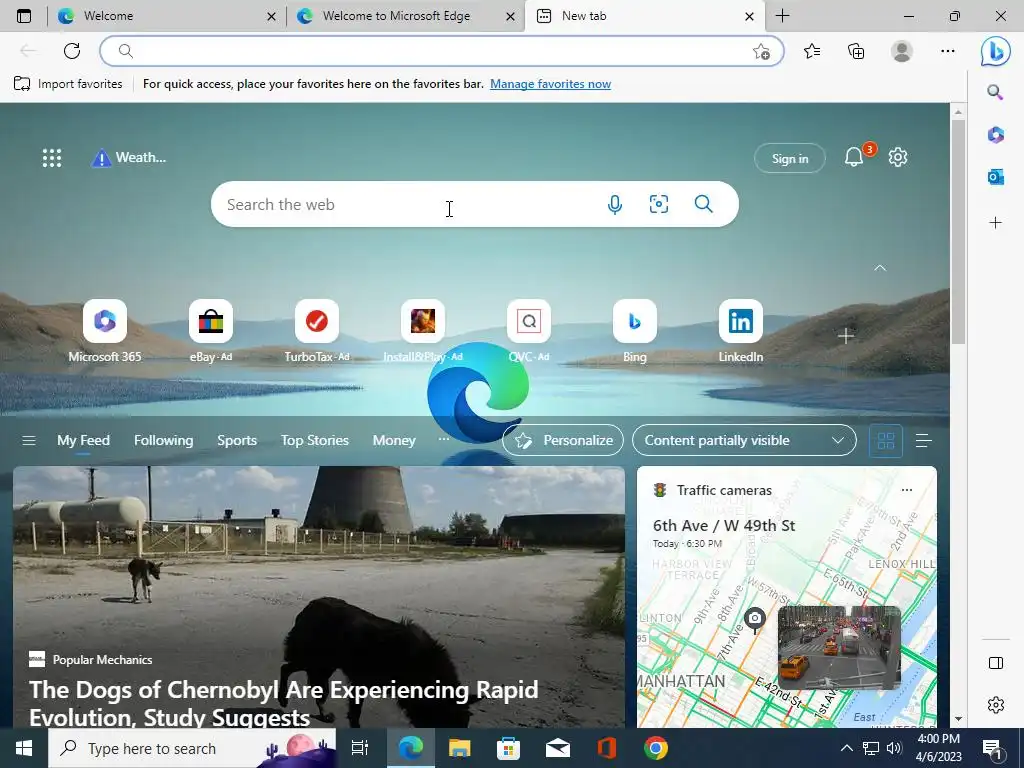The image size is (1024, 768).
Task: Submit search with magnifier icon
Action: (703, 204)
